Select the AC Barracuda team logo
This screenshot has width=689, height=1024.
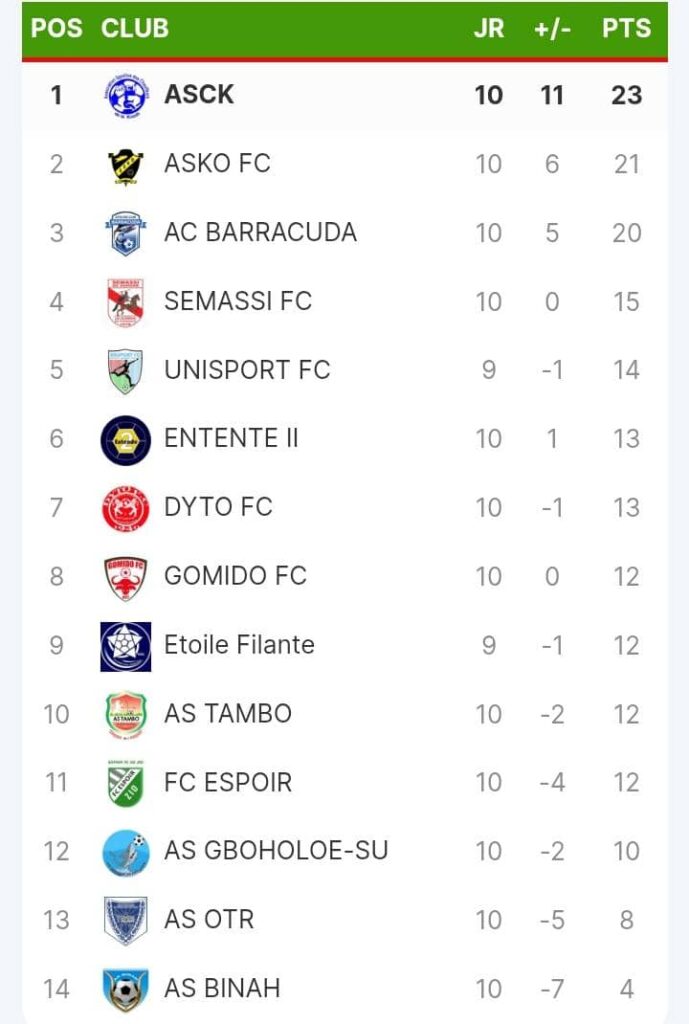coord(126,233)
